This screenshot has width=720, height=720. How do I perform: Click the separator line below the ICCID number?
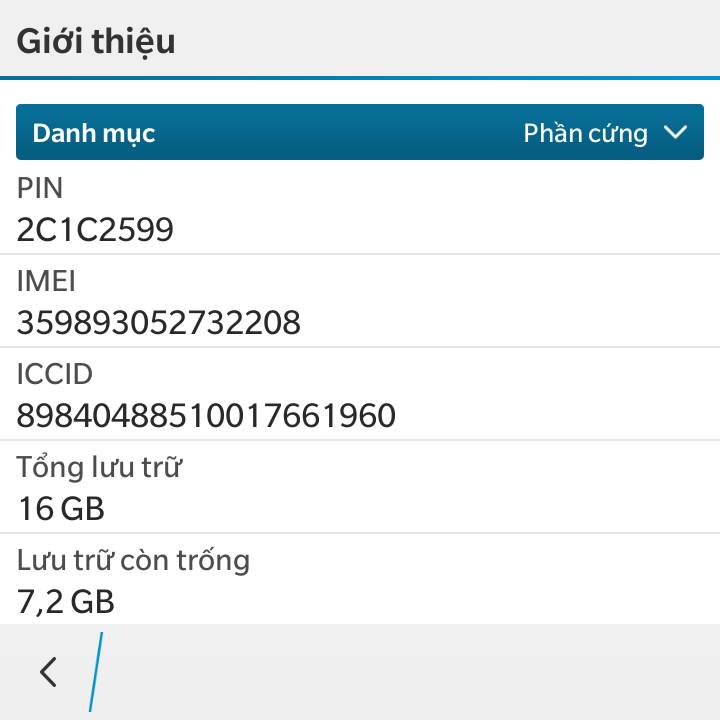tap(360, 440)
